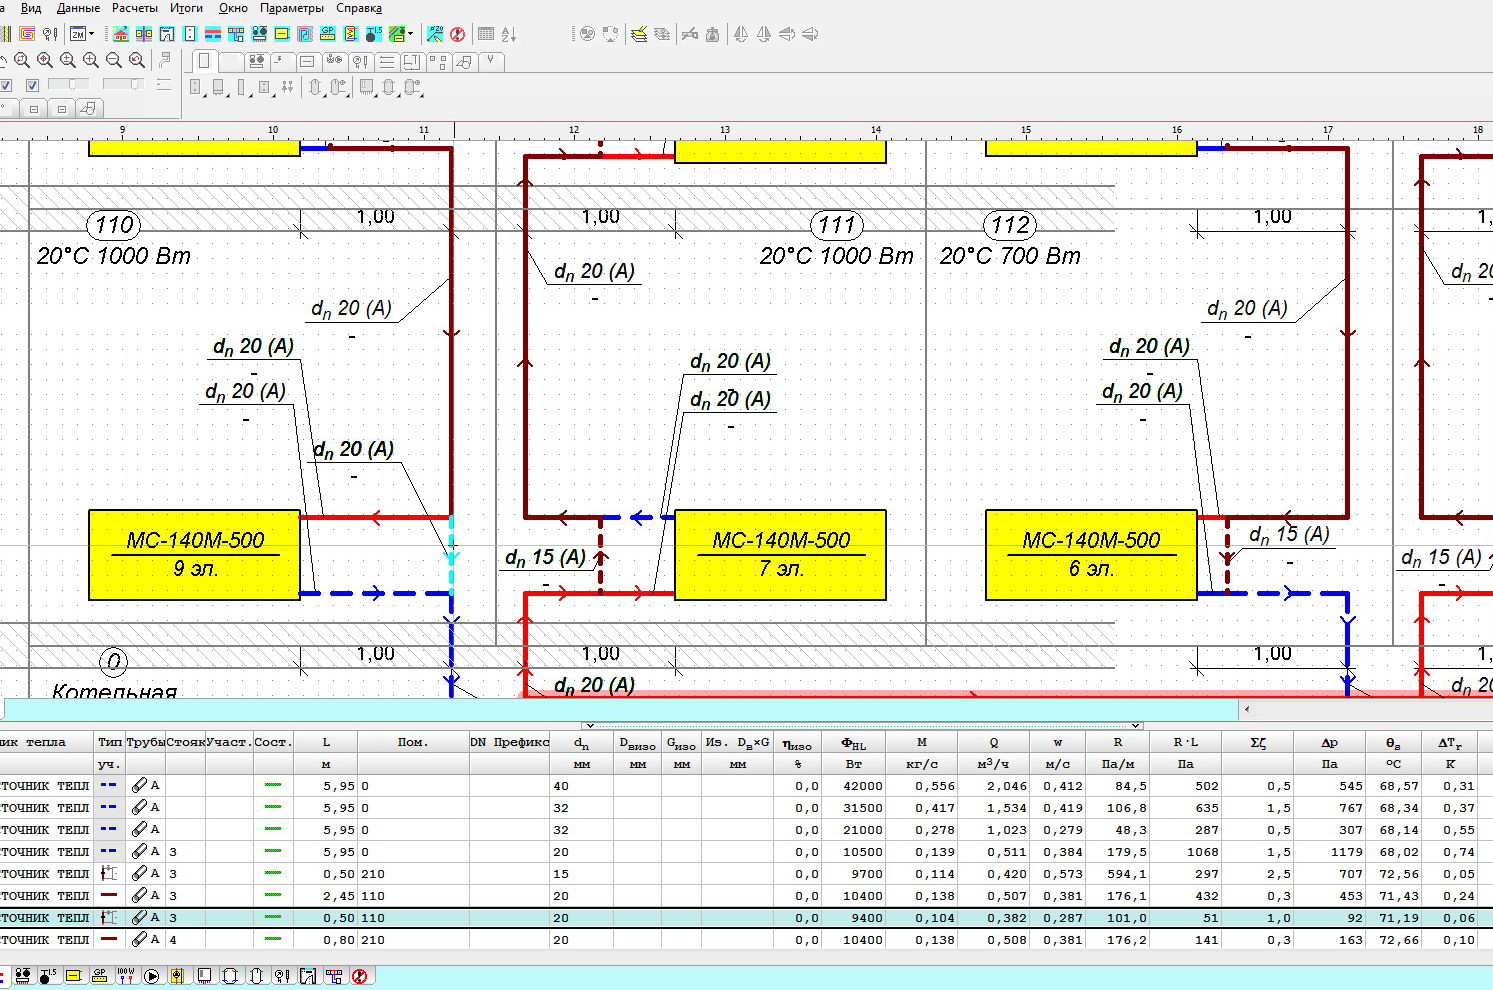Screen dimensions: 1493x990
Task: Open the Расчеты menu
Action: pos(134,8)
